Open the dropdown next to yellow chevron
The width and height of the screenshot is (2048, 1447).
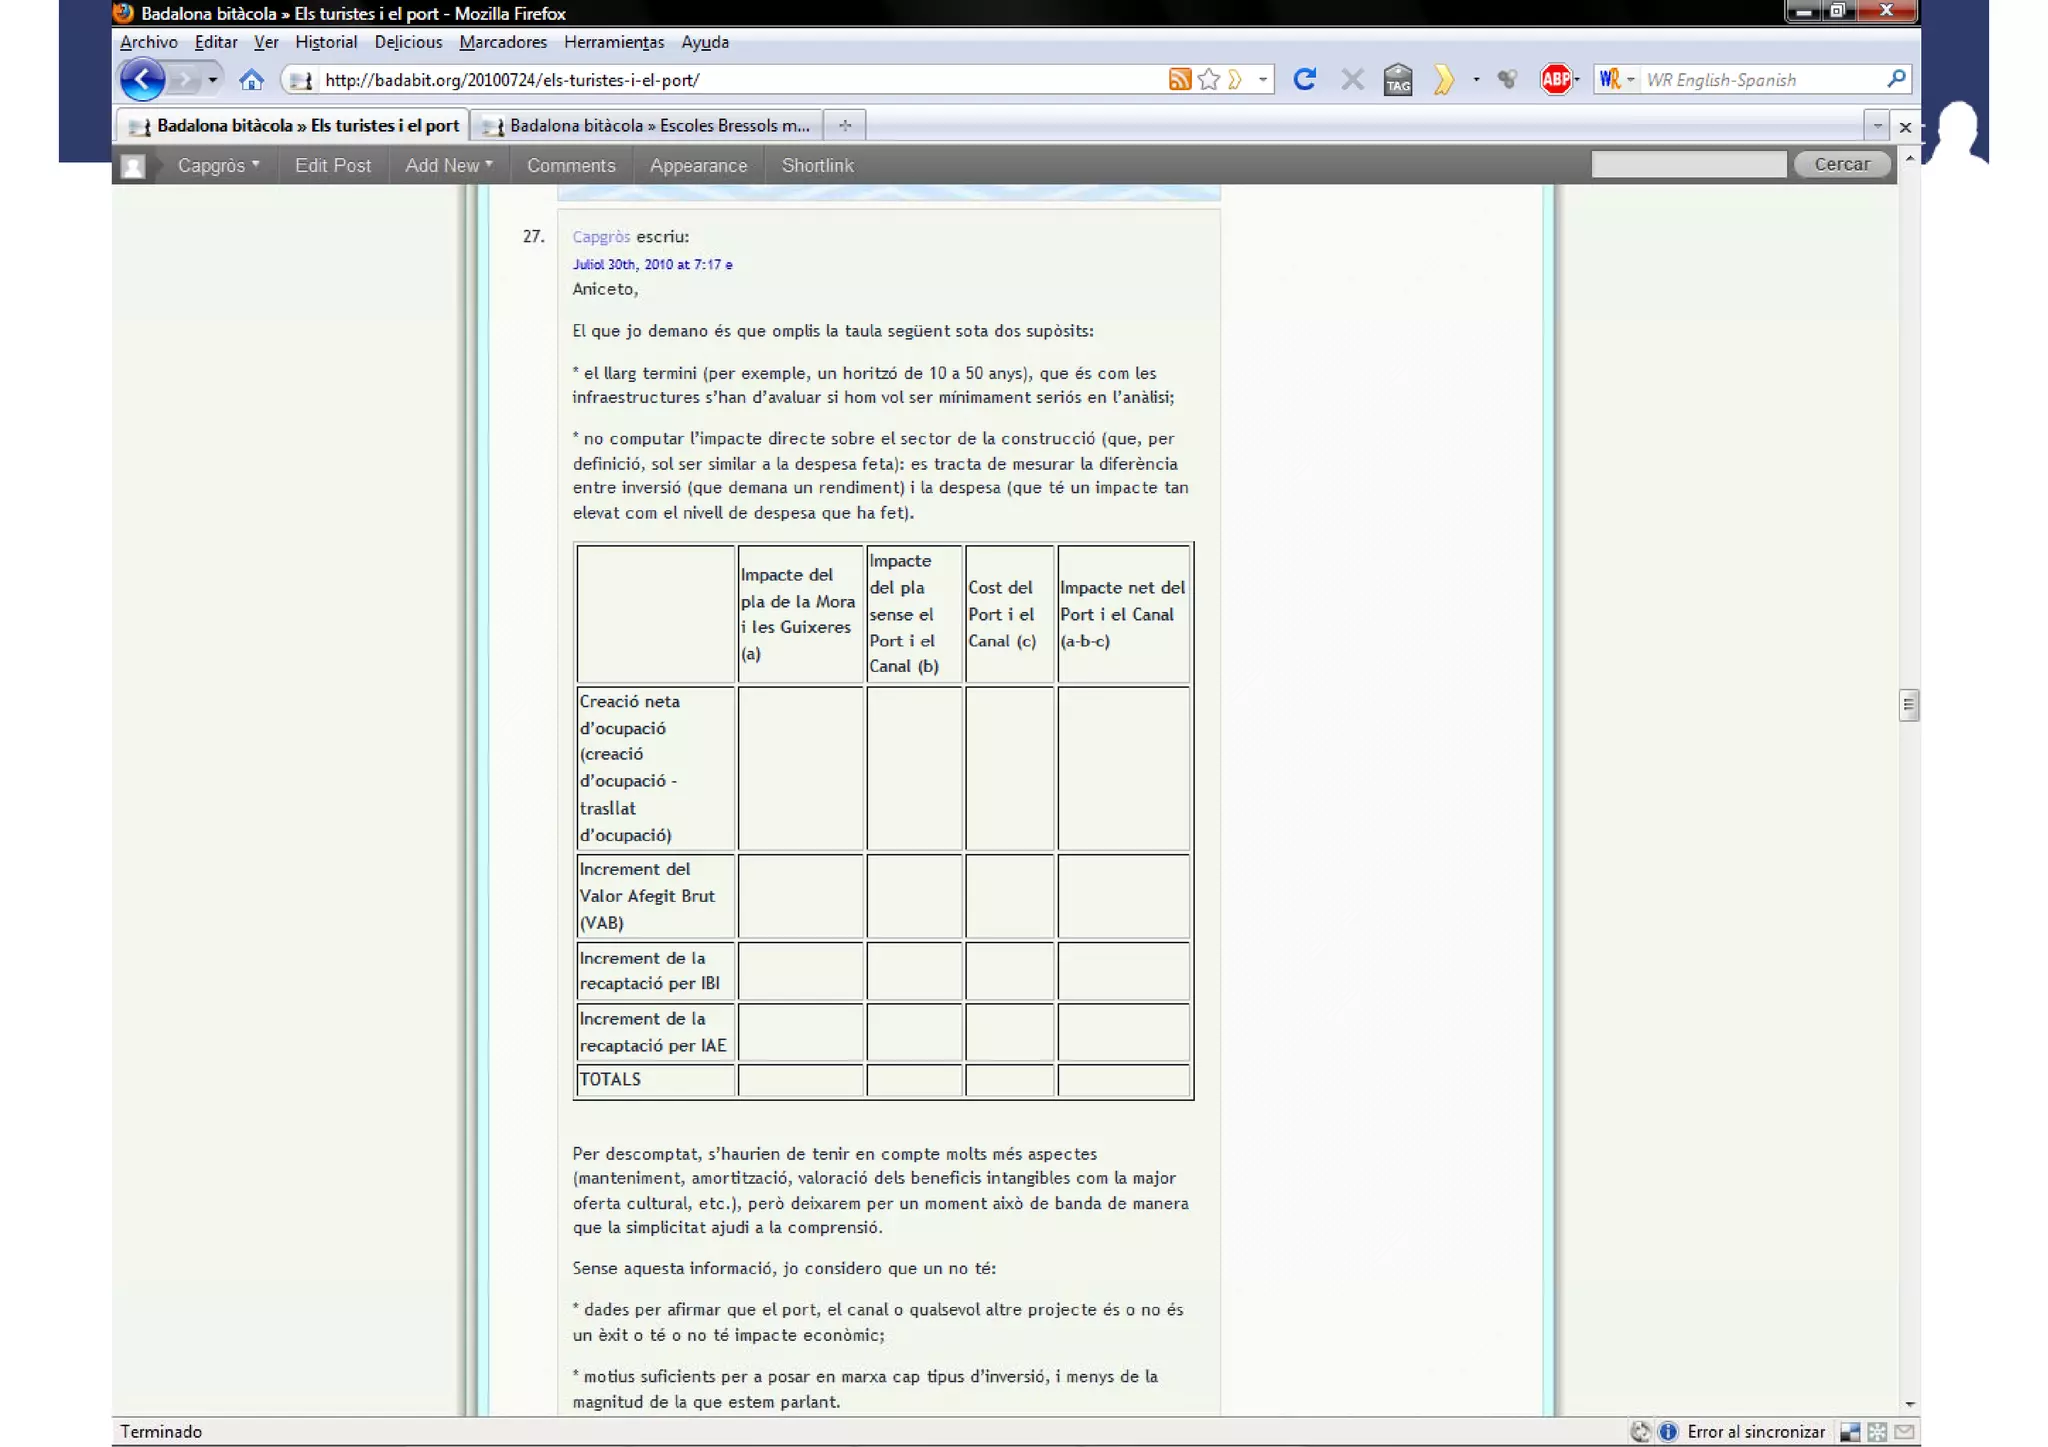1476,80
